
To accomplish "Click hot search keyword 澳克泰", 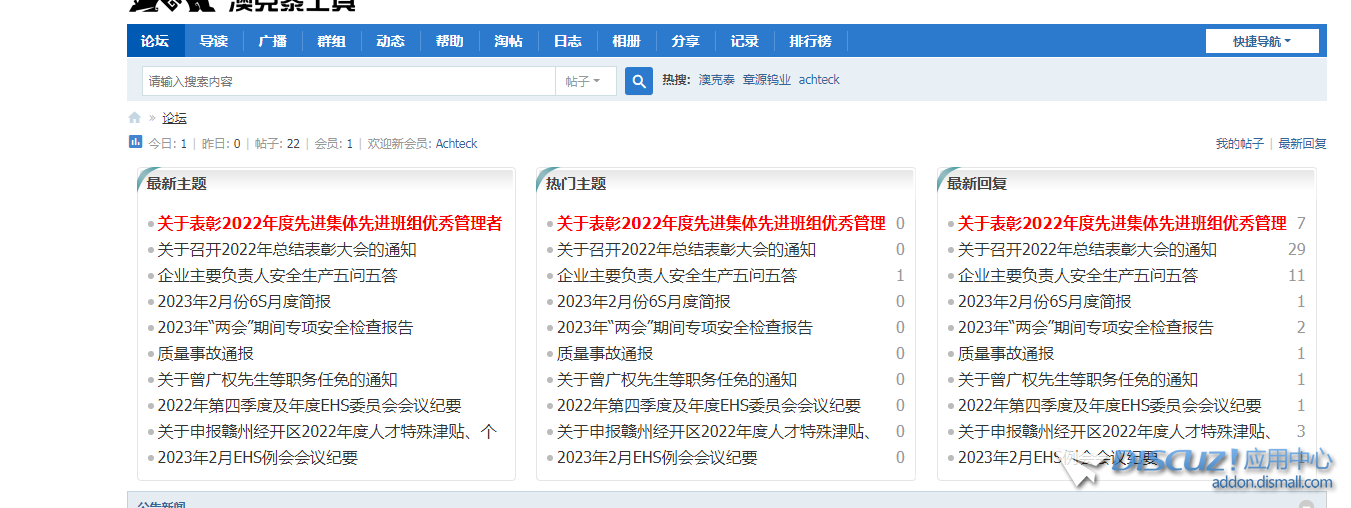I will tap(717, 80).
